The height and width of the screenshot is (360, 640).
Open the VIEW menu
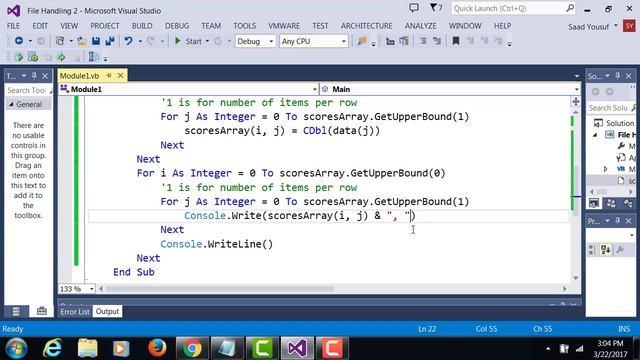[x=69, y=26]
